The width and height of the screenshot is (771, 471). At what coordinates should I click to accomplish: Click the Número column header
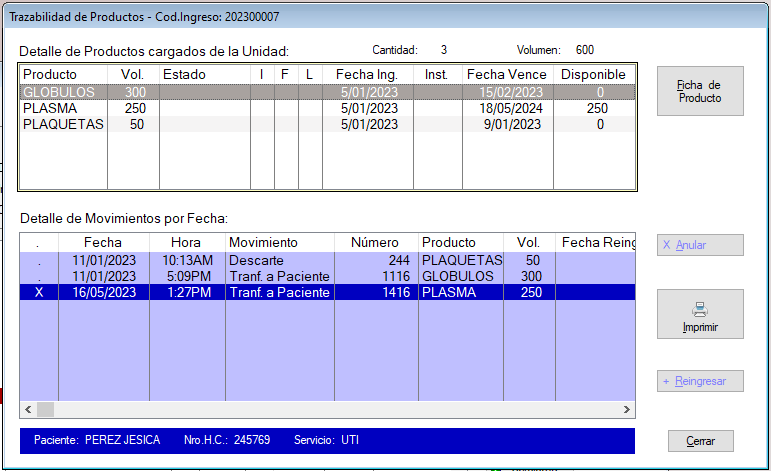(376, 243)
